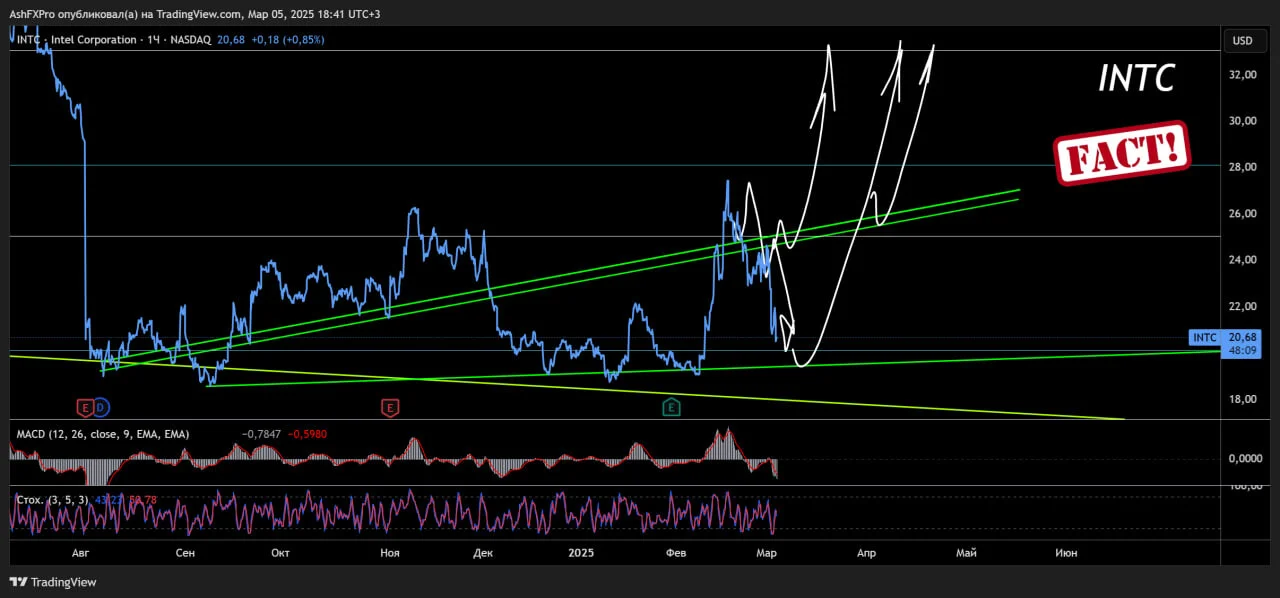Click the Фев month label on time axis
Screen dimensions: 1280x598
coord(675,552)
